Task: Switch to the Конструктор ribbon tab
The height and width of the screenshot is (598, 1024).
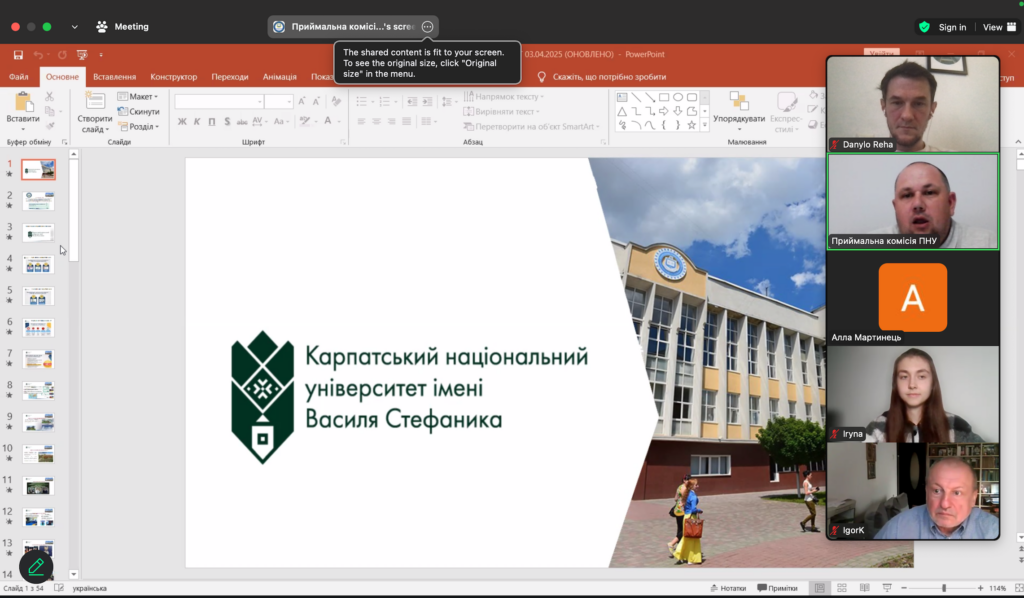Action: pyautogui.click(x=174, y=76)
